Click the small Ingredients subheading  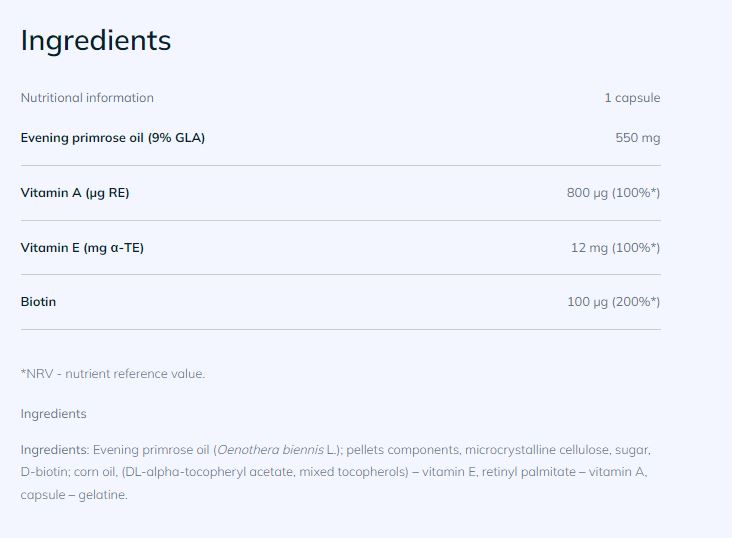pos(53,414)
